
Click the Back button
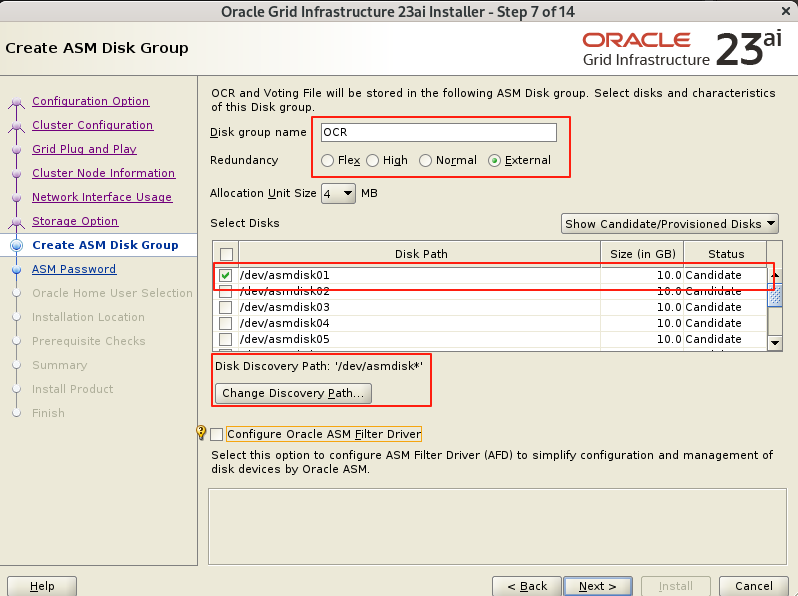point(527,586)
